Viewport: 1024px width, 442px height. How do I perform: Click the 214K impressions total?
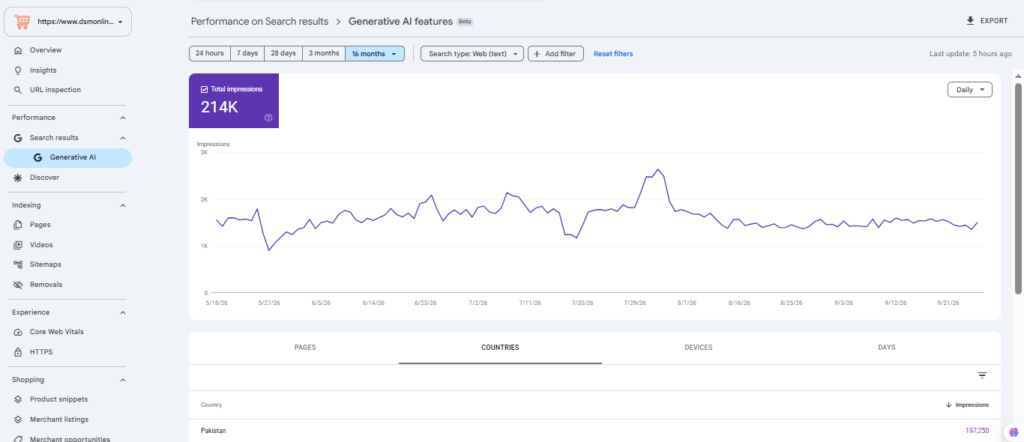[219, 107]
